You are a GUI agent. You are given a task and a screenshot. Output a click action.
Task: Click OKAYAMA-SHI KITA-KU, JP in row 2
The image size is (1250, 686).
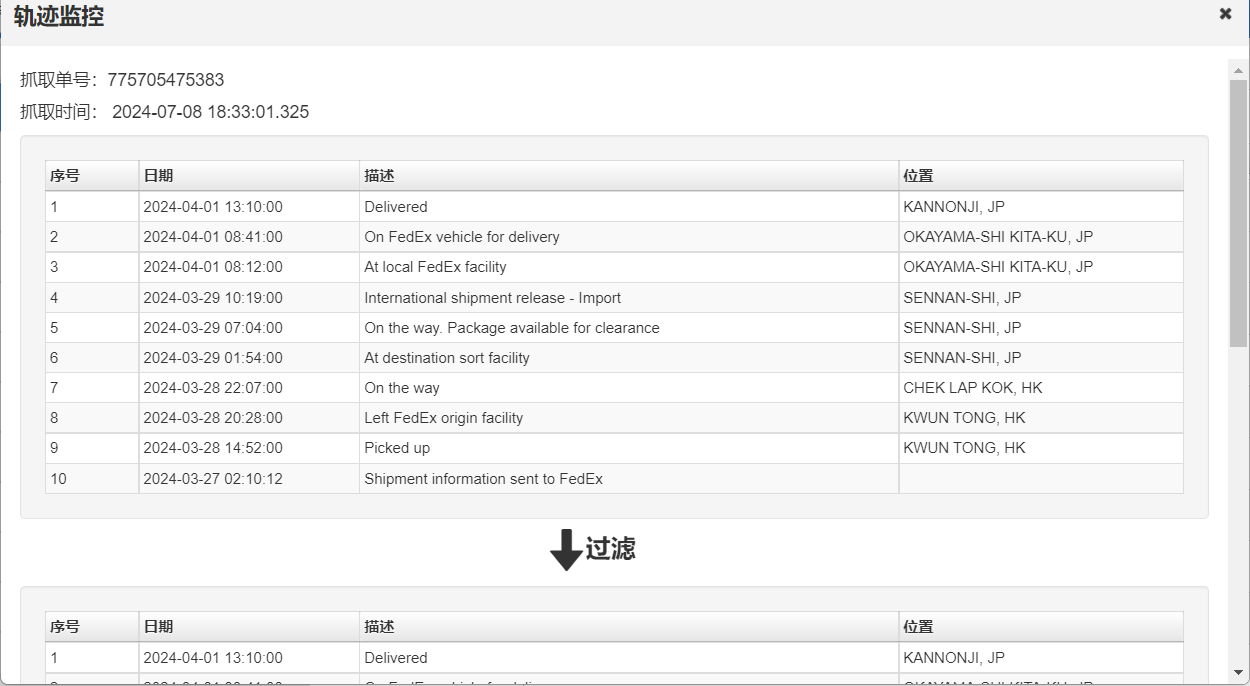coord(998,237)
